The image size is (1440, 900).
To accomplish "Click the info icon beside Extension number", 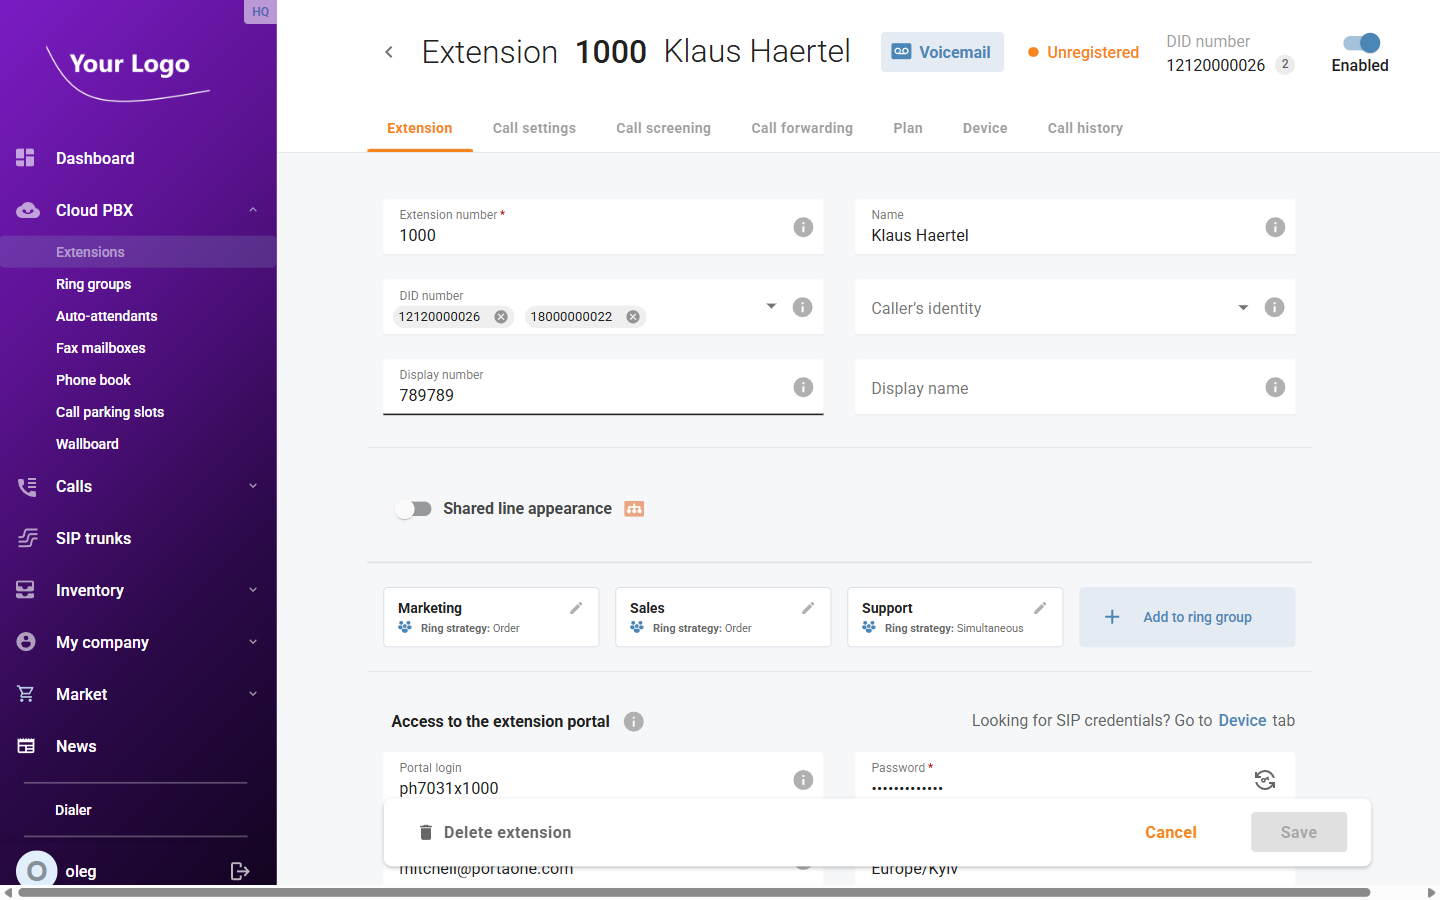I will (803, 227).
